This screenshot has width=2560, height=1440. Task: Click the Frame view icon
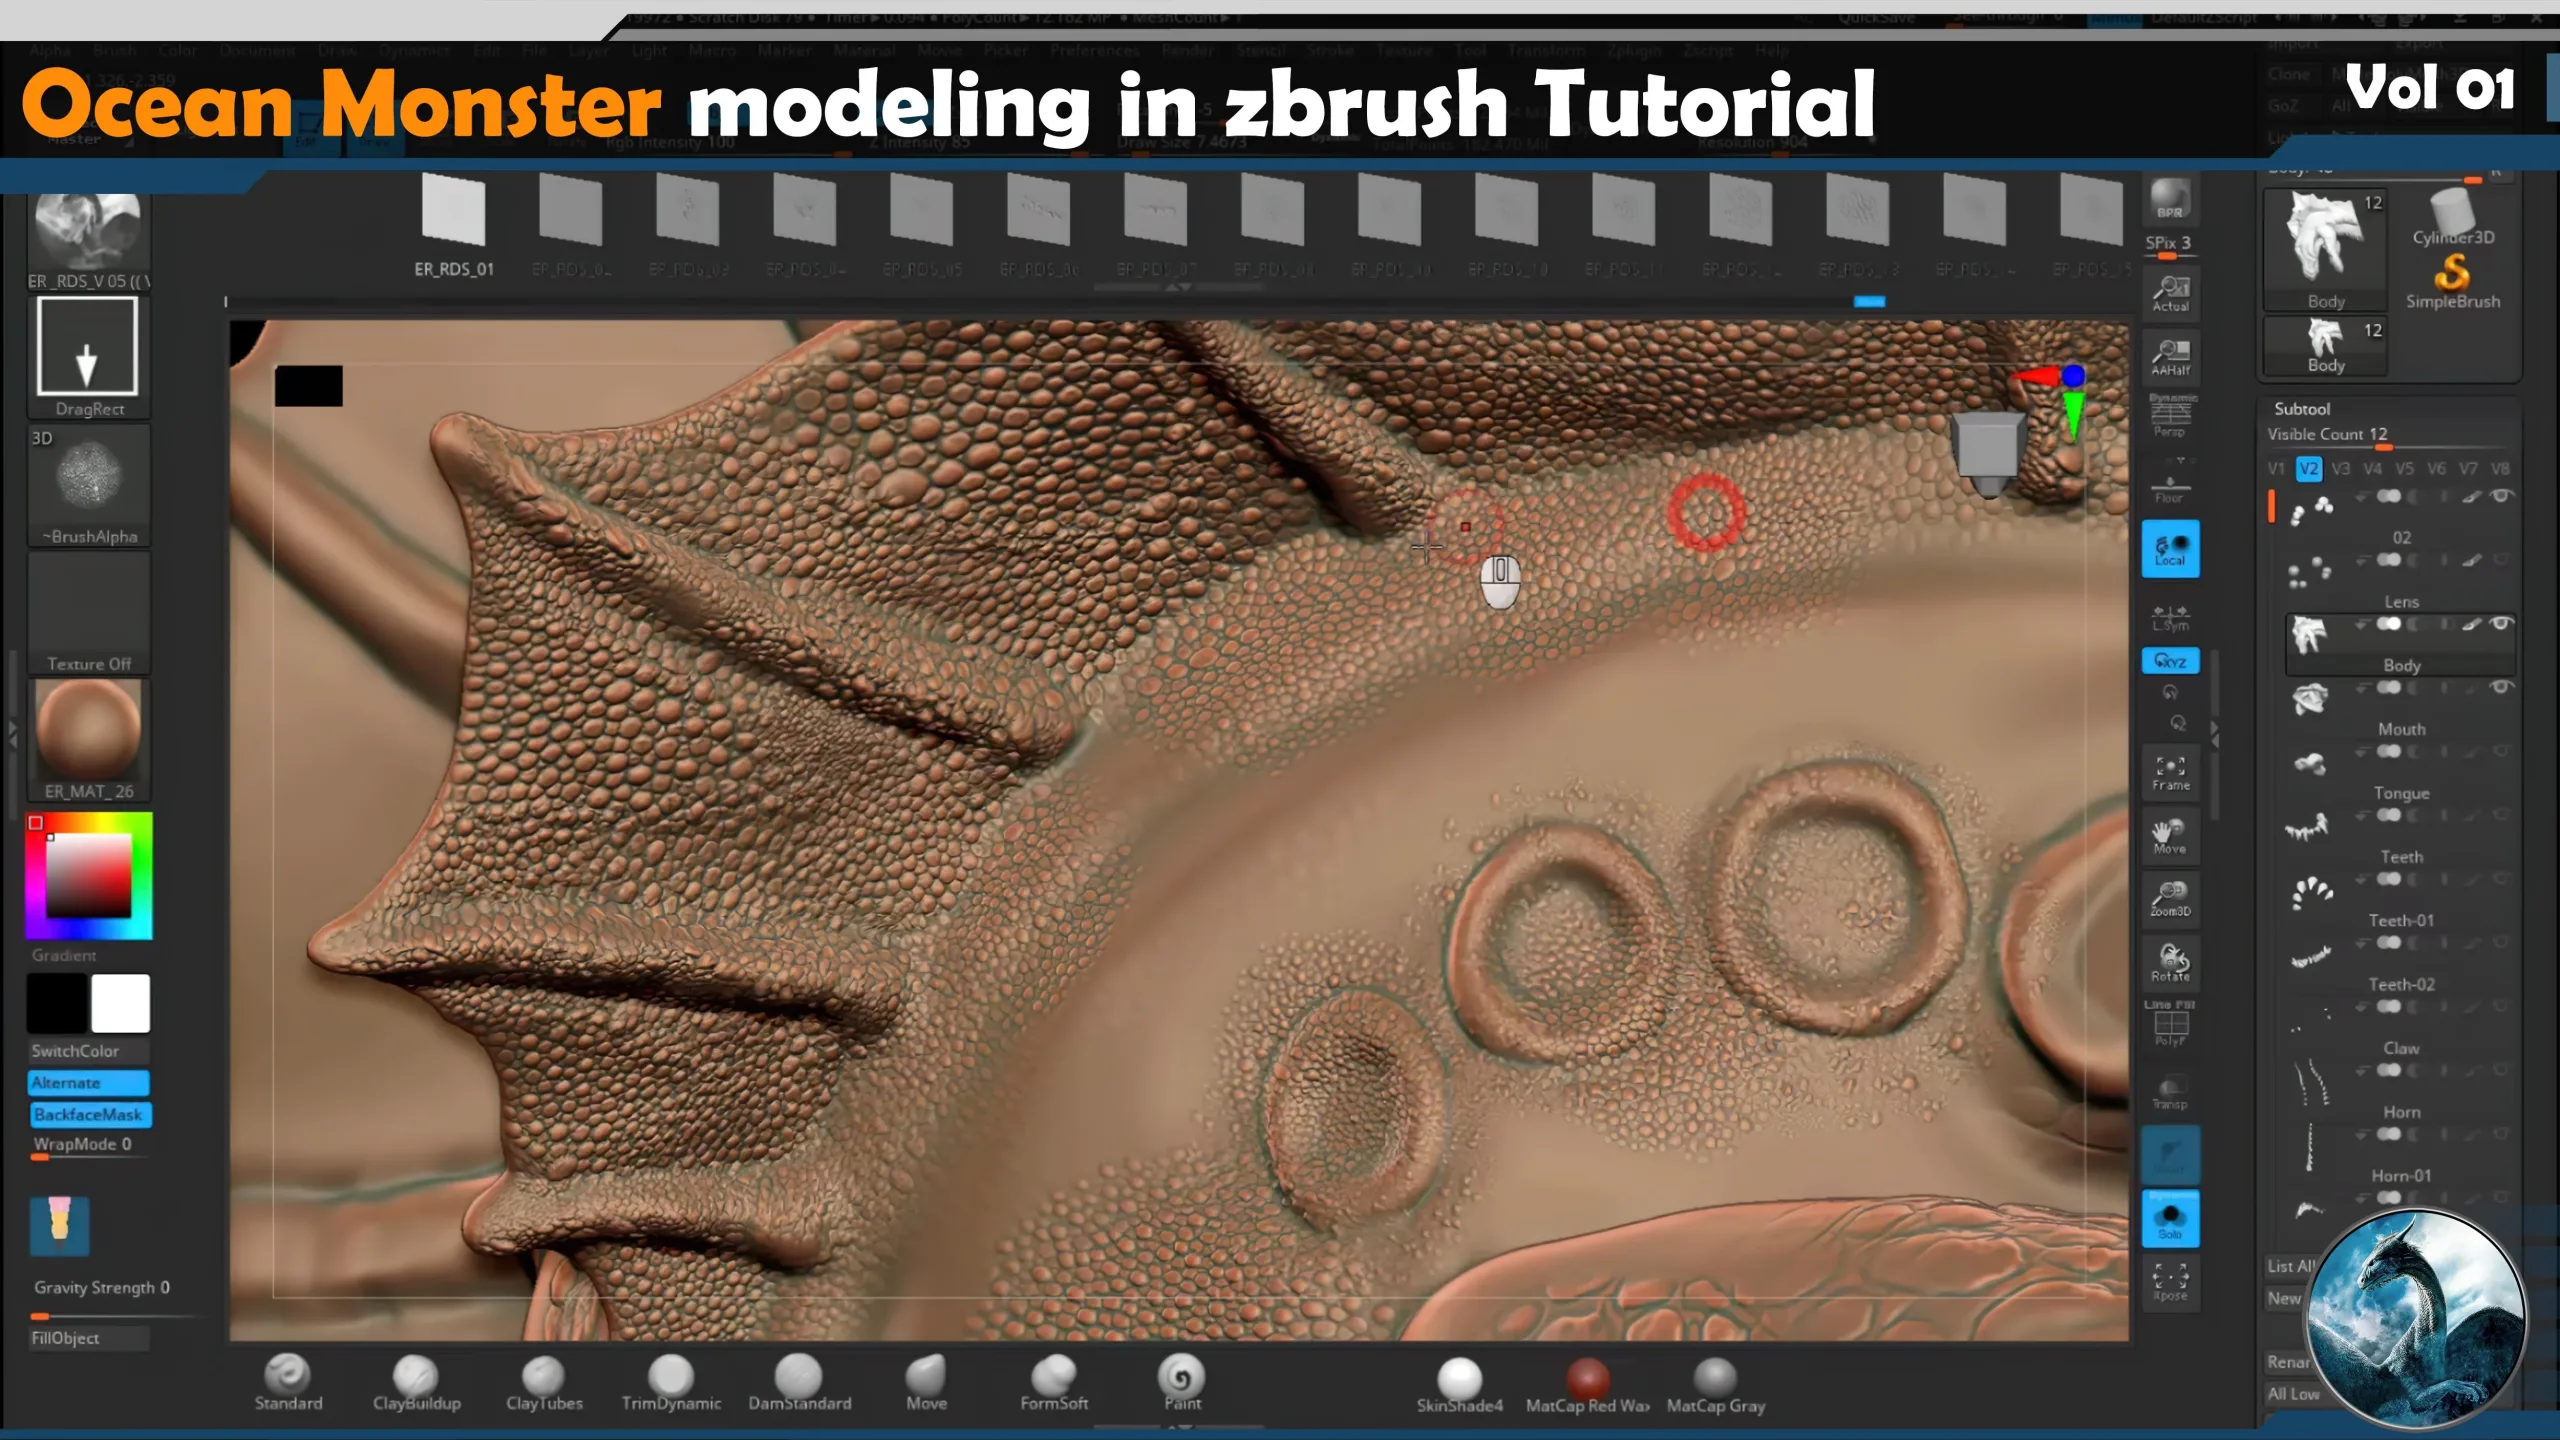2170,773
